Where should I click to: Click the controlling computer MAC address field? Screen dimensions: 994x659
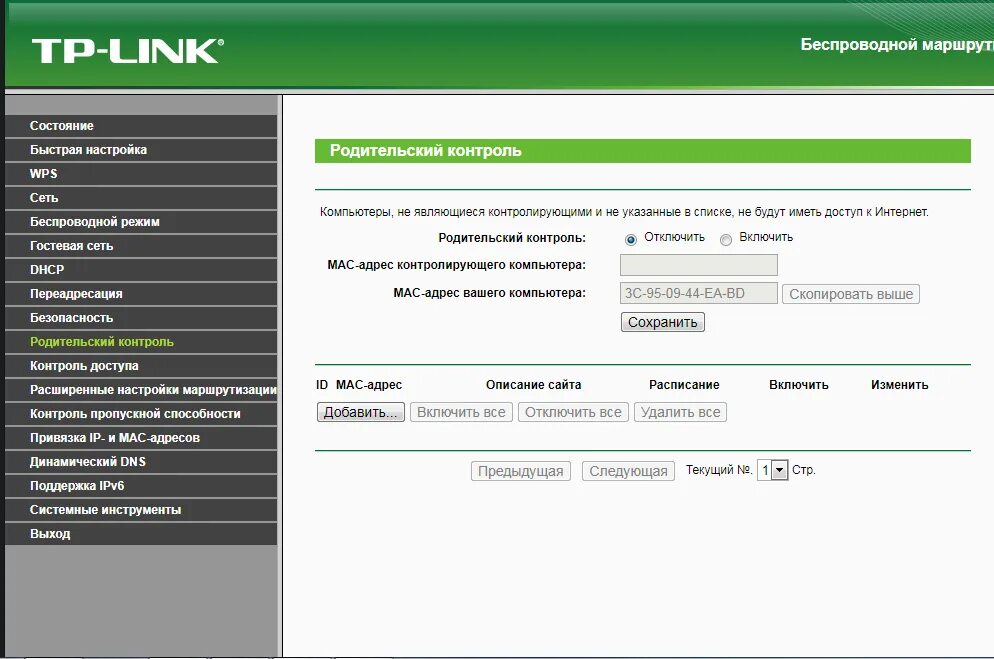[x=699, y=265]
